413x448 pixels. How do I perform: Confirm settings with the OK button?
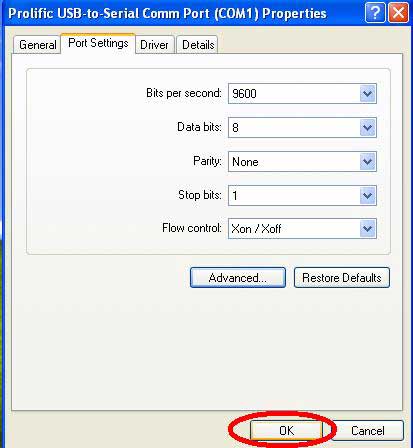[286, 430]
